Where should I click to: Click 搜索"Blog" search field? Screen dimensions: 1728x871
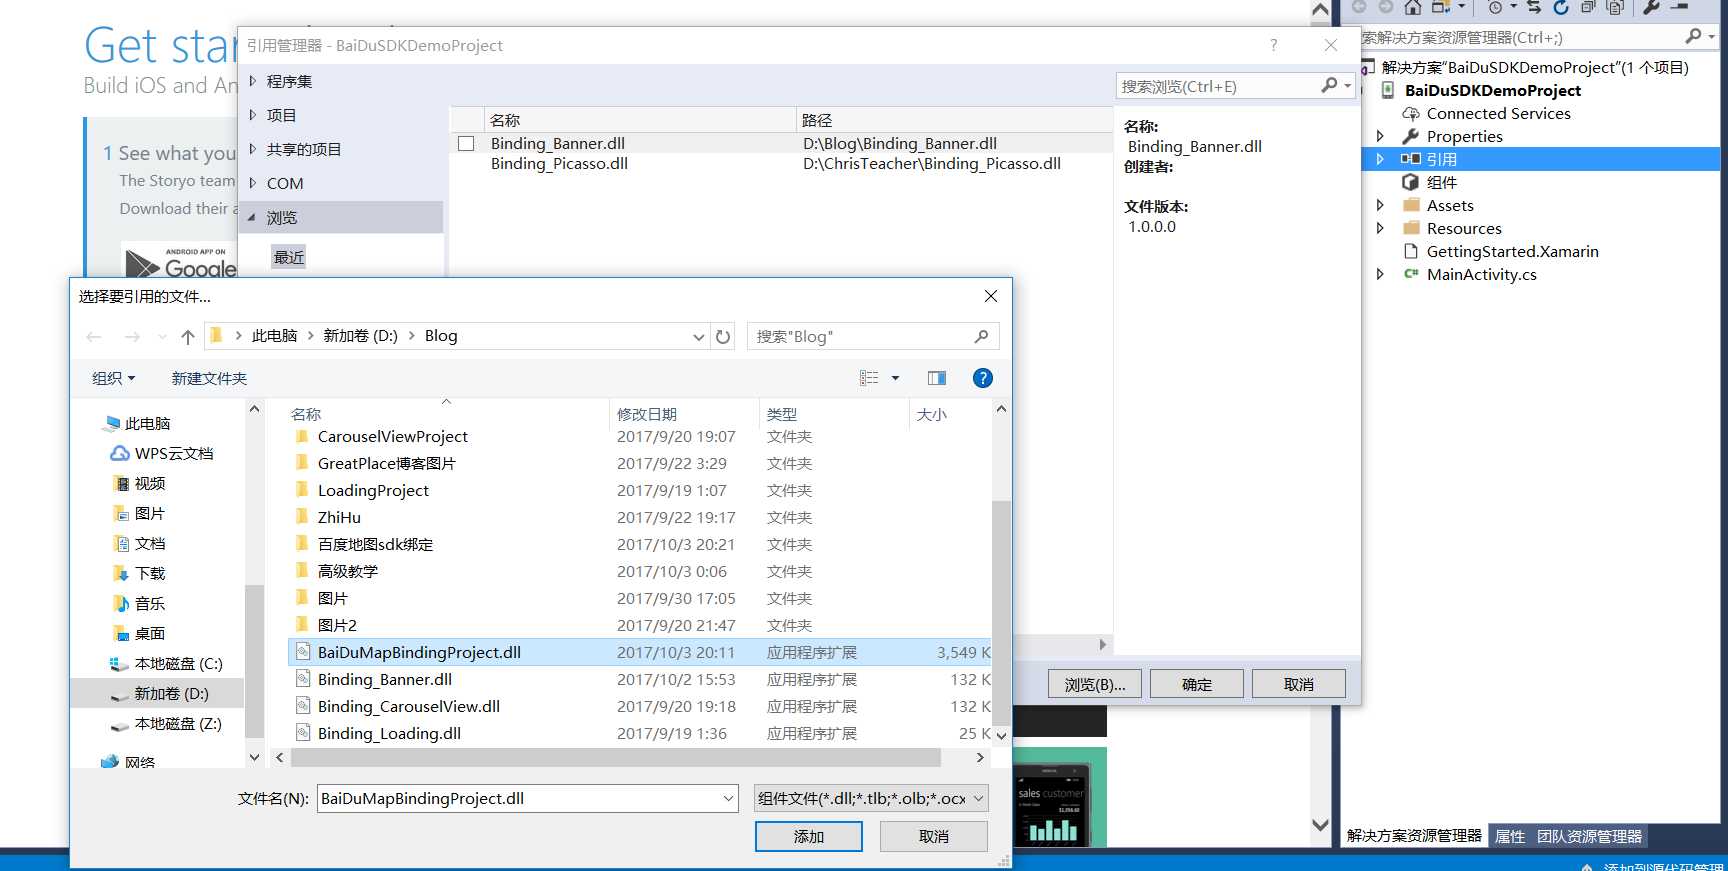pos(872,337)
